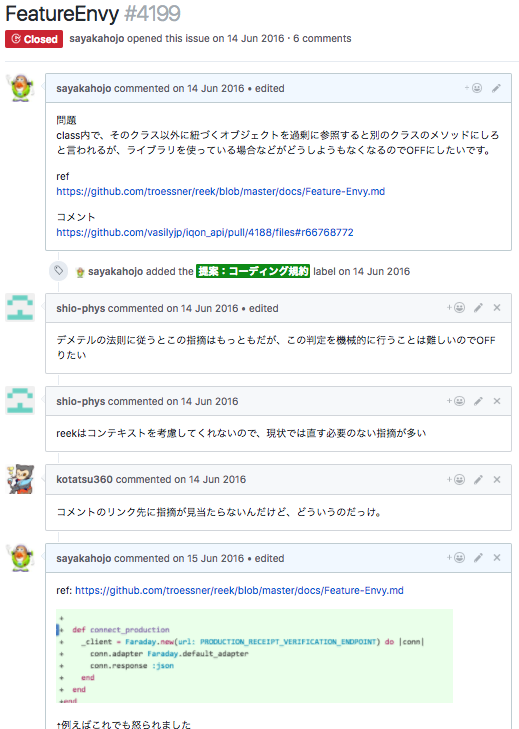Click 'on 15 Jun 2016' timestamp
Image resolution: width=519 pixels, height=729 pixels.
[x=208, y=558]
